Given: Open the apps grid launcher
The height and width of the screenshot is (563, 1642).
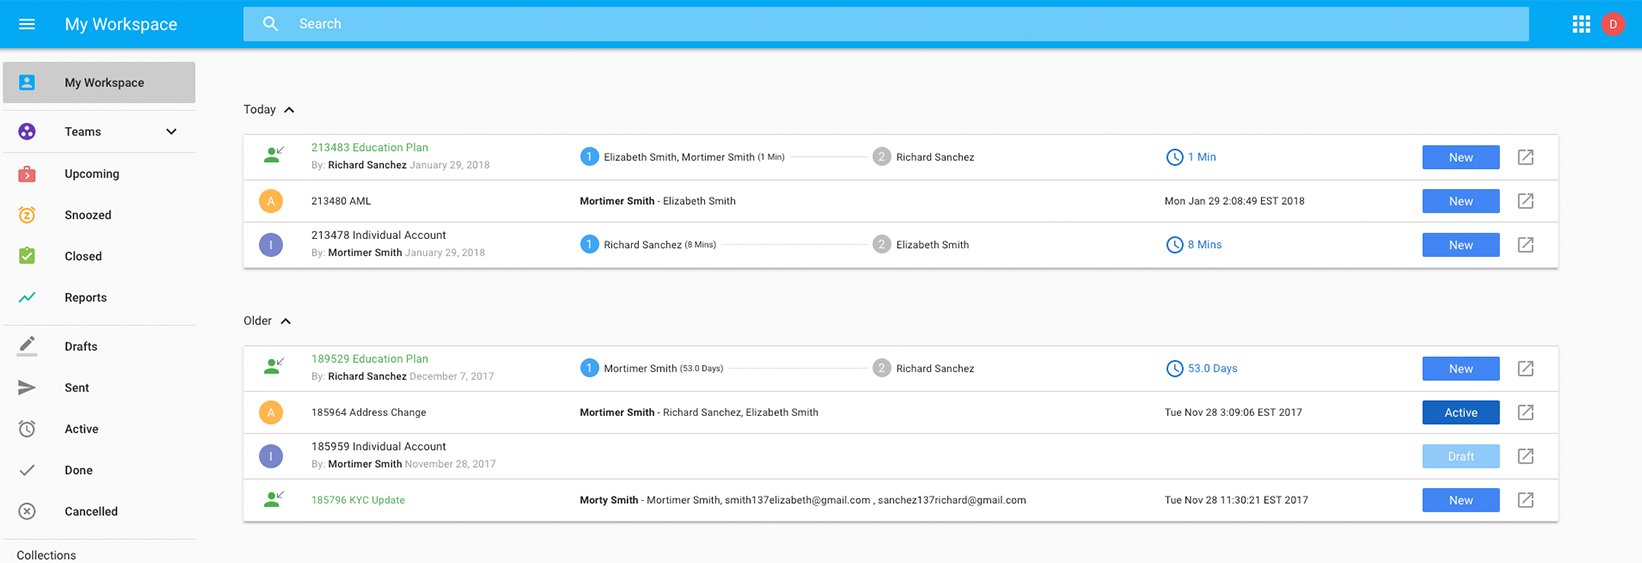Looking at the screenshot, I should (1581, 24).
